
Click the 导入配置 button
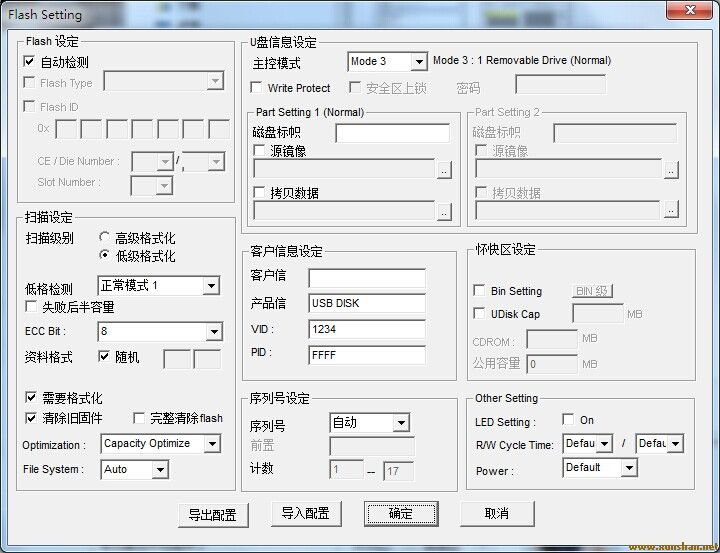(305, 514)
